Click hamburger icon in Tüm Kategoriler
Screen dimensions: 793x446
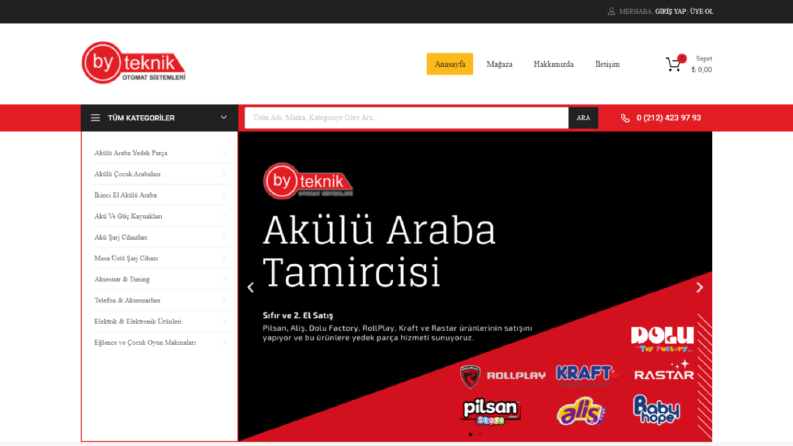95,118
